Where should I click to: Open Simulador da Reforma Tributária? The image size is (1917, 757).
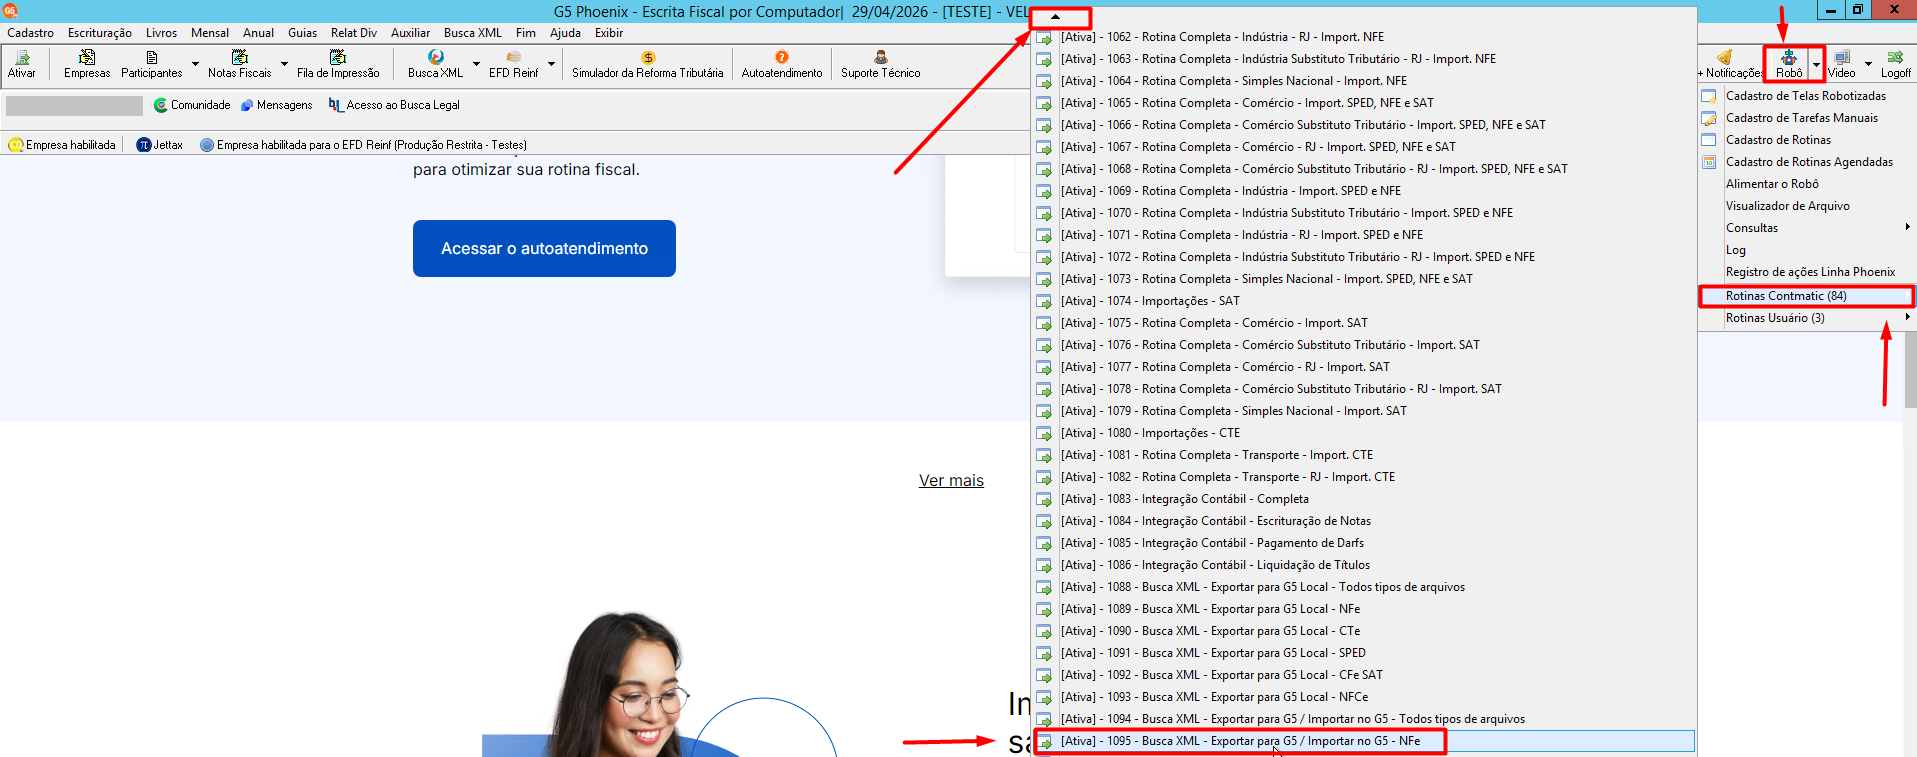pos(648,64)
